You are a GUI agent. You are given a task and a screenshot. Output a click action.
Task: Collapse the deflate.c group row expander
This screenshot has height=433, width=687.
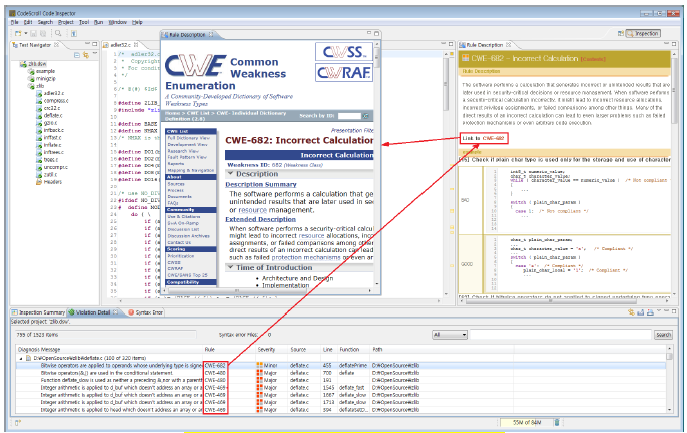coord(21,358)
